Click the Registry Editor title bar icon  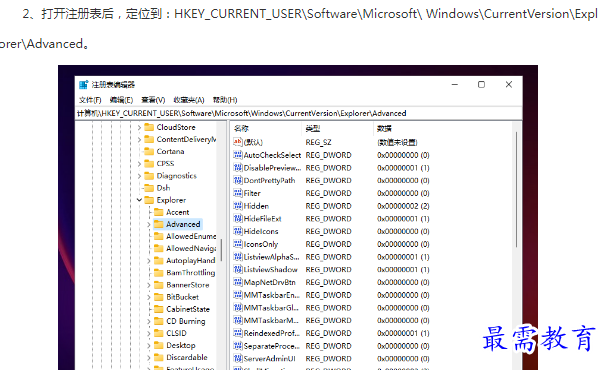pos(83,85)
